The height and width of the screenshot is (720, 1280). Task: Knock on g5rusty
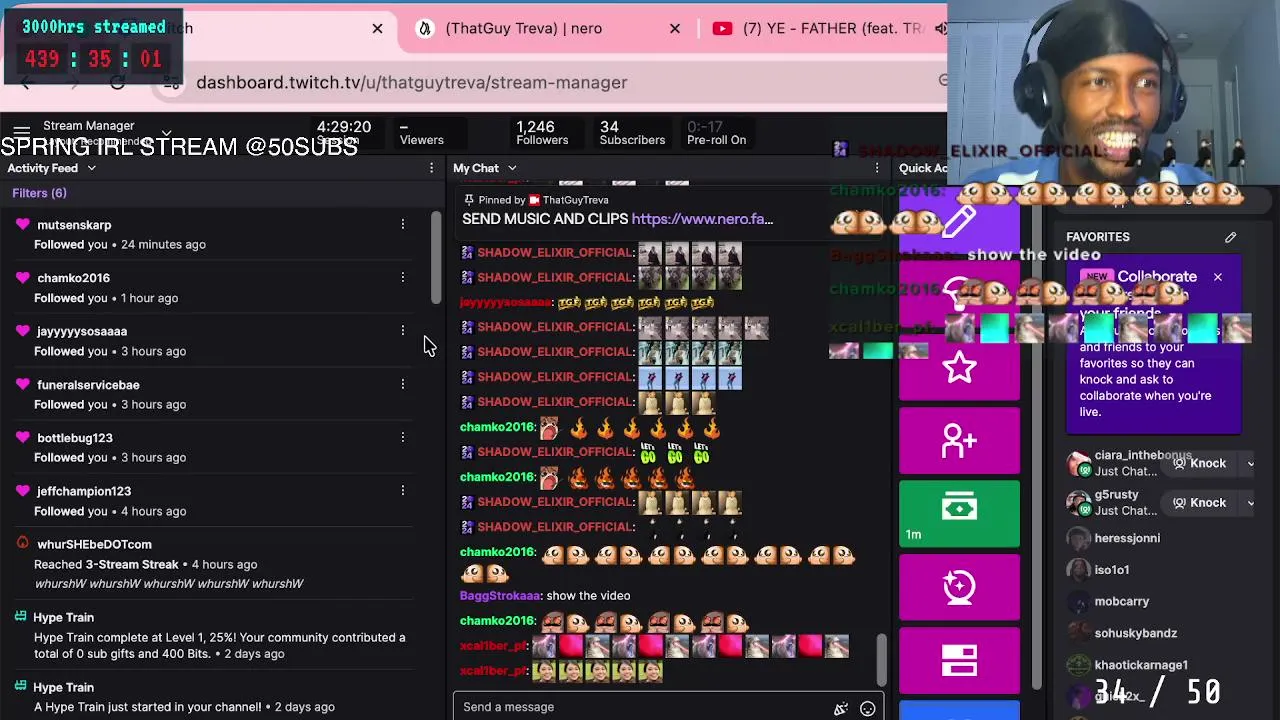(1199, 503)
